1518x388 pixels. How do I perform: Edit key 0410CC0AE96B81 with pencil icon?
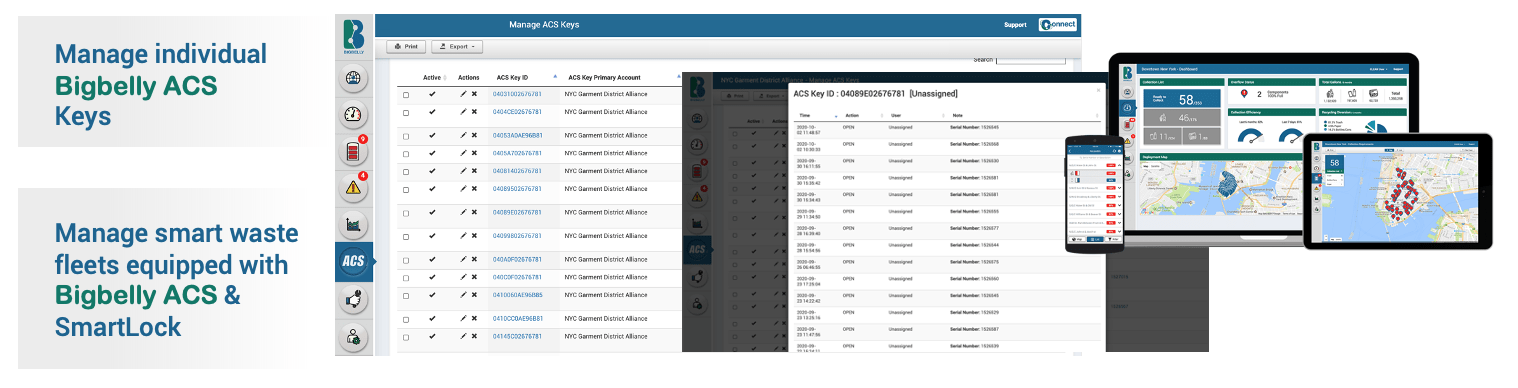[x=463, y=318]
